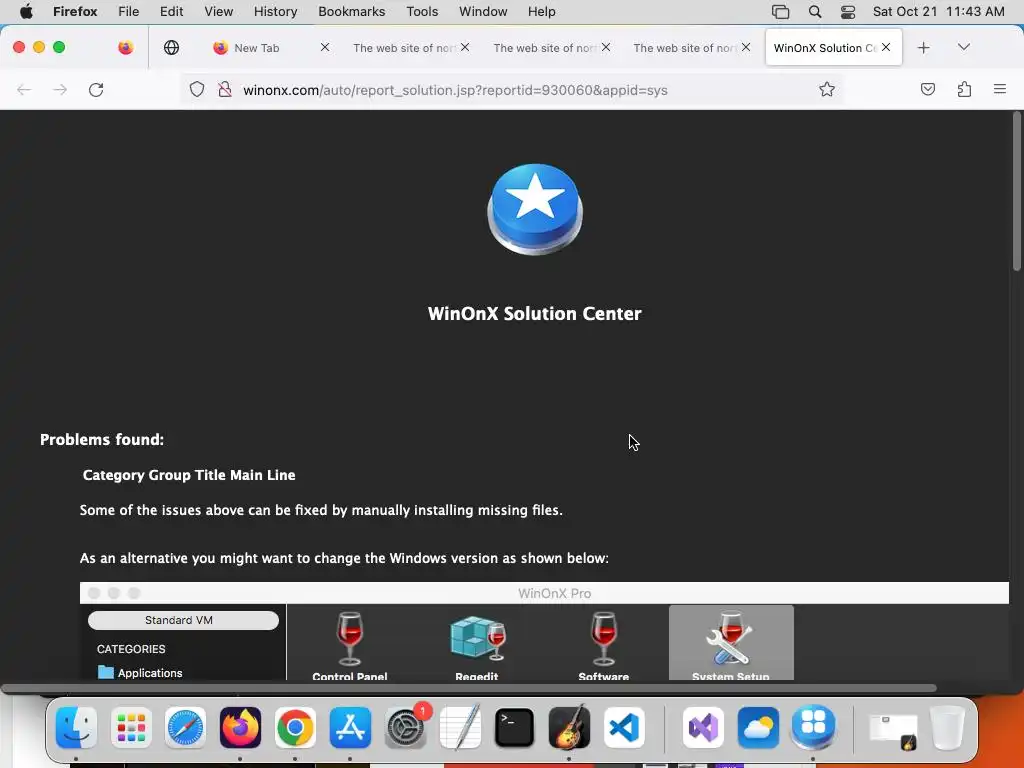Open Google Chrome from the Dock
This screenshot has height=768, width=1024.
tap(295, 728)
